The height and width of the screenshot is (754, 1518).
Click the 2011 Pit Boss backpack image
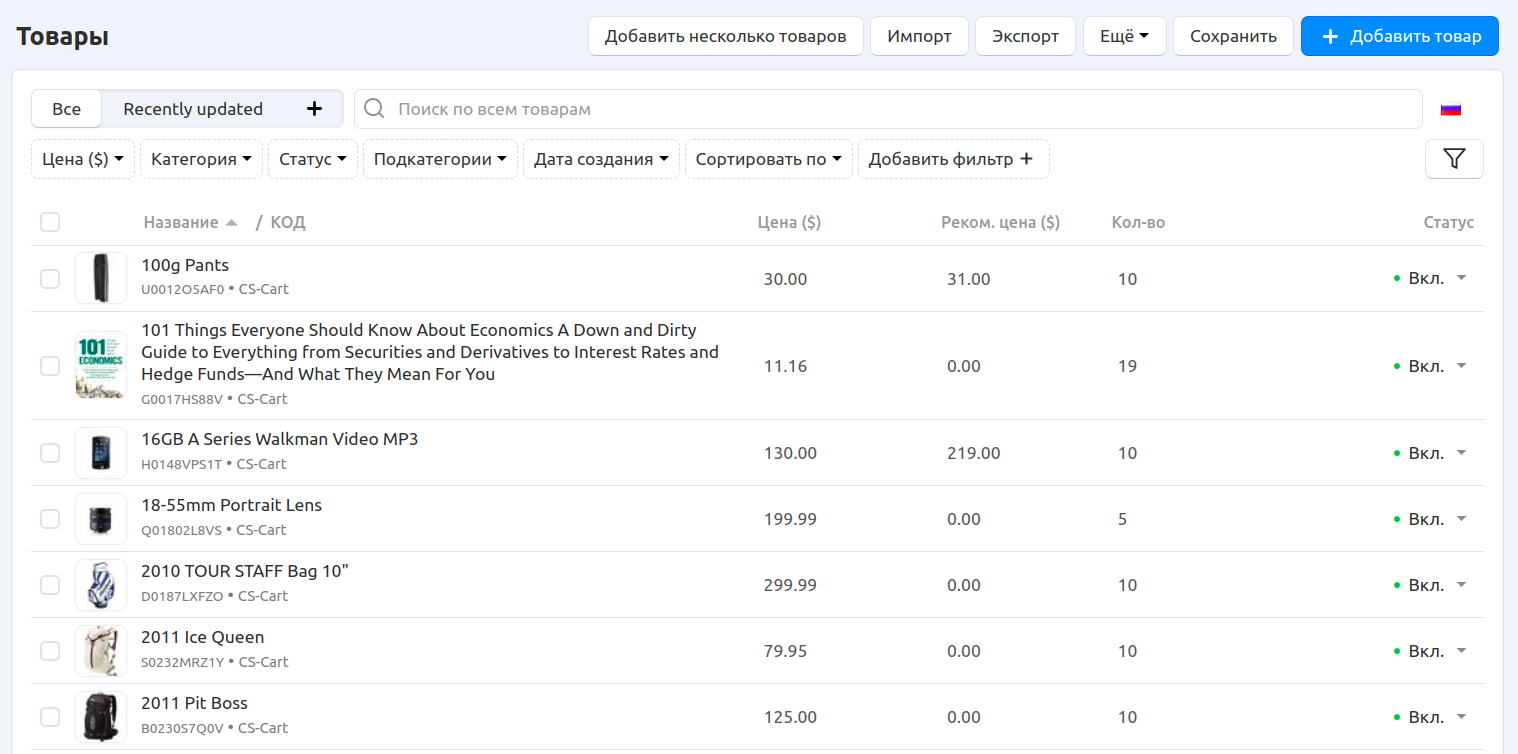101,717
